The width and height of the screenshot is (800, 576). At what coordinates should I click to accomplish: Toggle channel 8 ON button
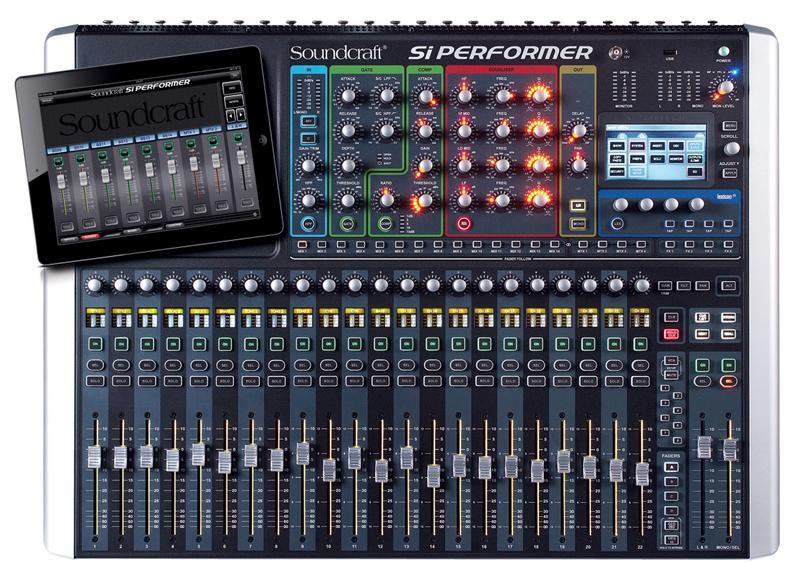coord(277,344)
